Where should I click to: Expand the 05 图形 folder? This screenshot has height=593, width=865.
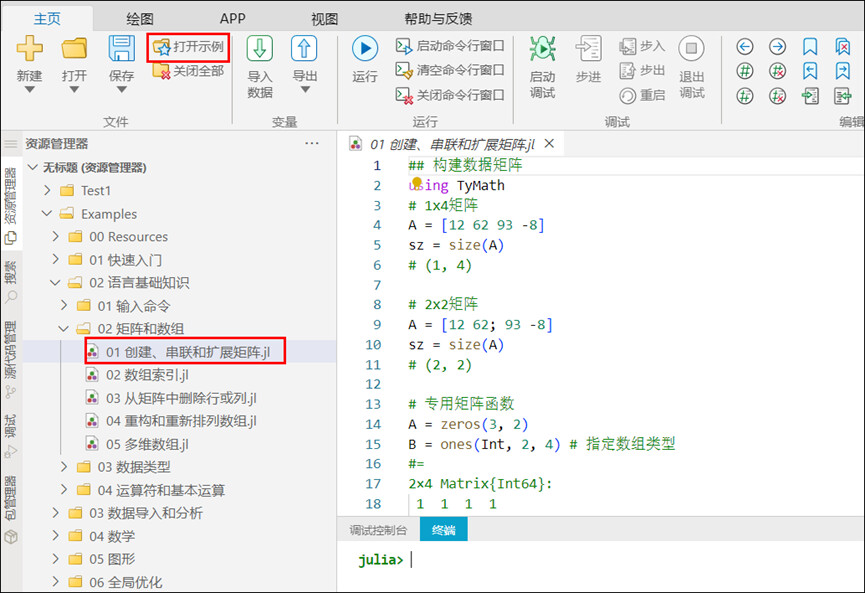point(55,559)
